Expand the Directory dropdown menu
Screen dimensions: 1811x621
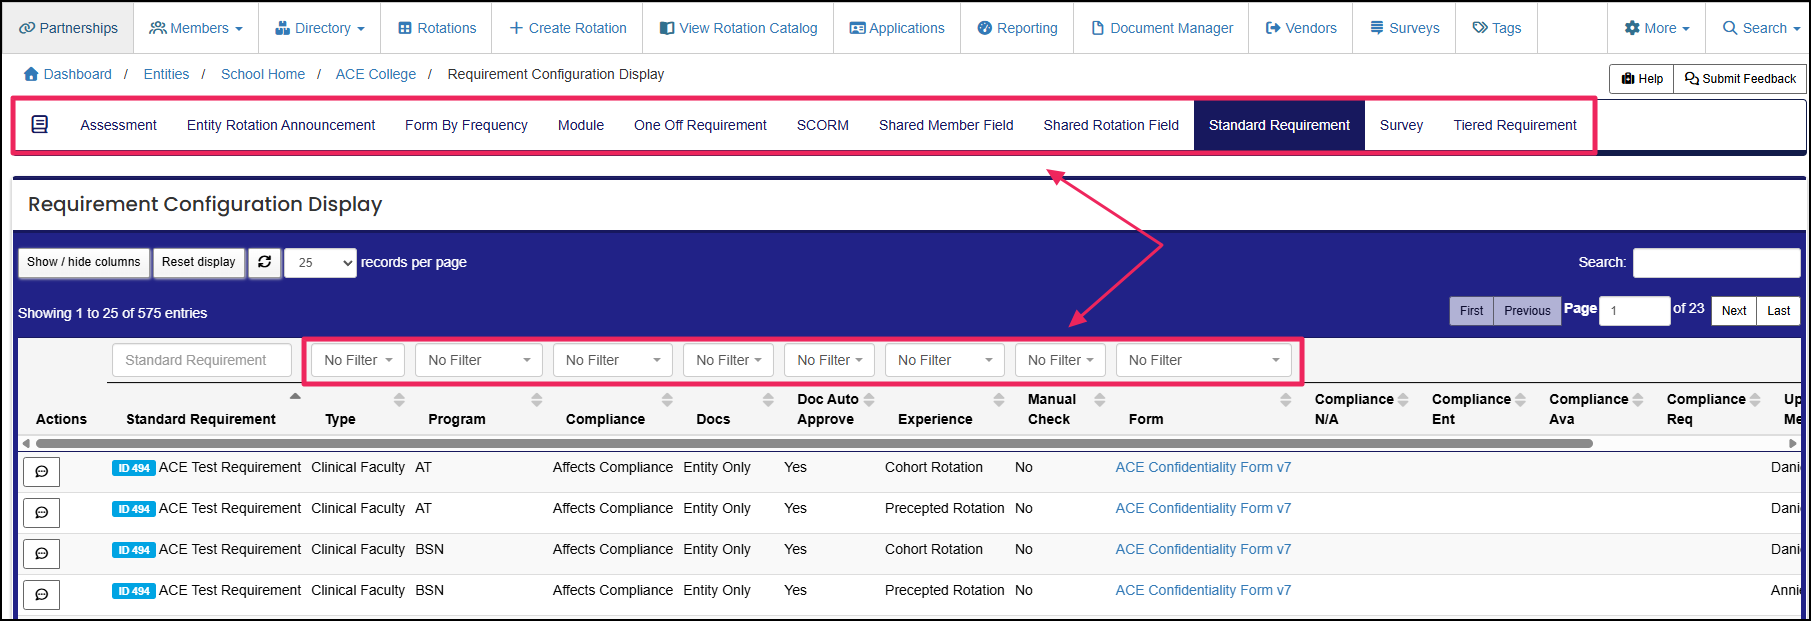pos(320,28)
